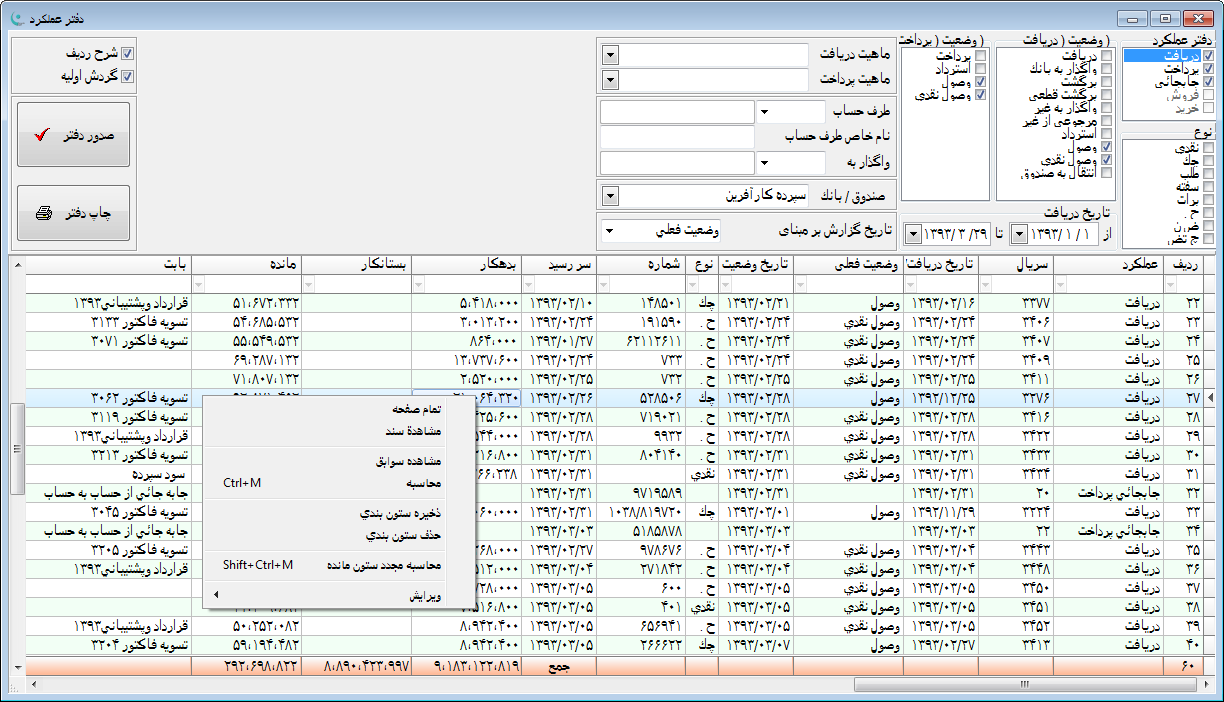Enable واگذار به بانک receipt status checkbox

(x=1106, y=69)
